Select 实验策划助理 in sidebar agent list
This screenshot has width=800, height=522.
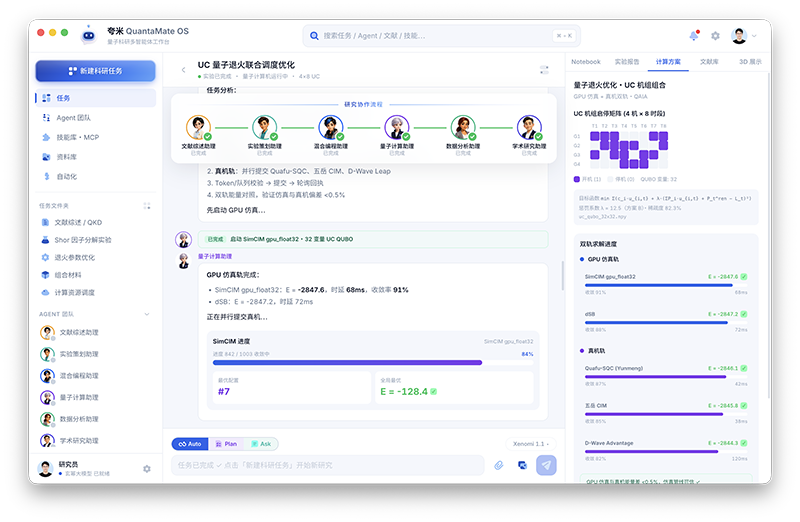[x=95, y=354]
